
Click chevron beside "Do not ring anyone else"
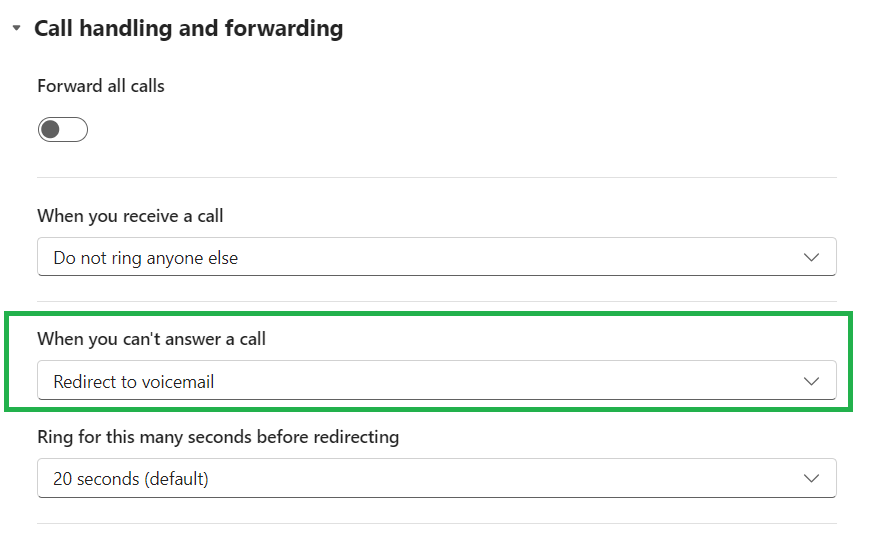(811, 258)
